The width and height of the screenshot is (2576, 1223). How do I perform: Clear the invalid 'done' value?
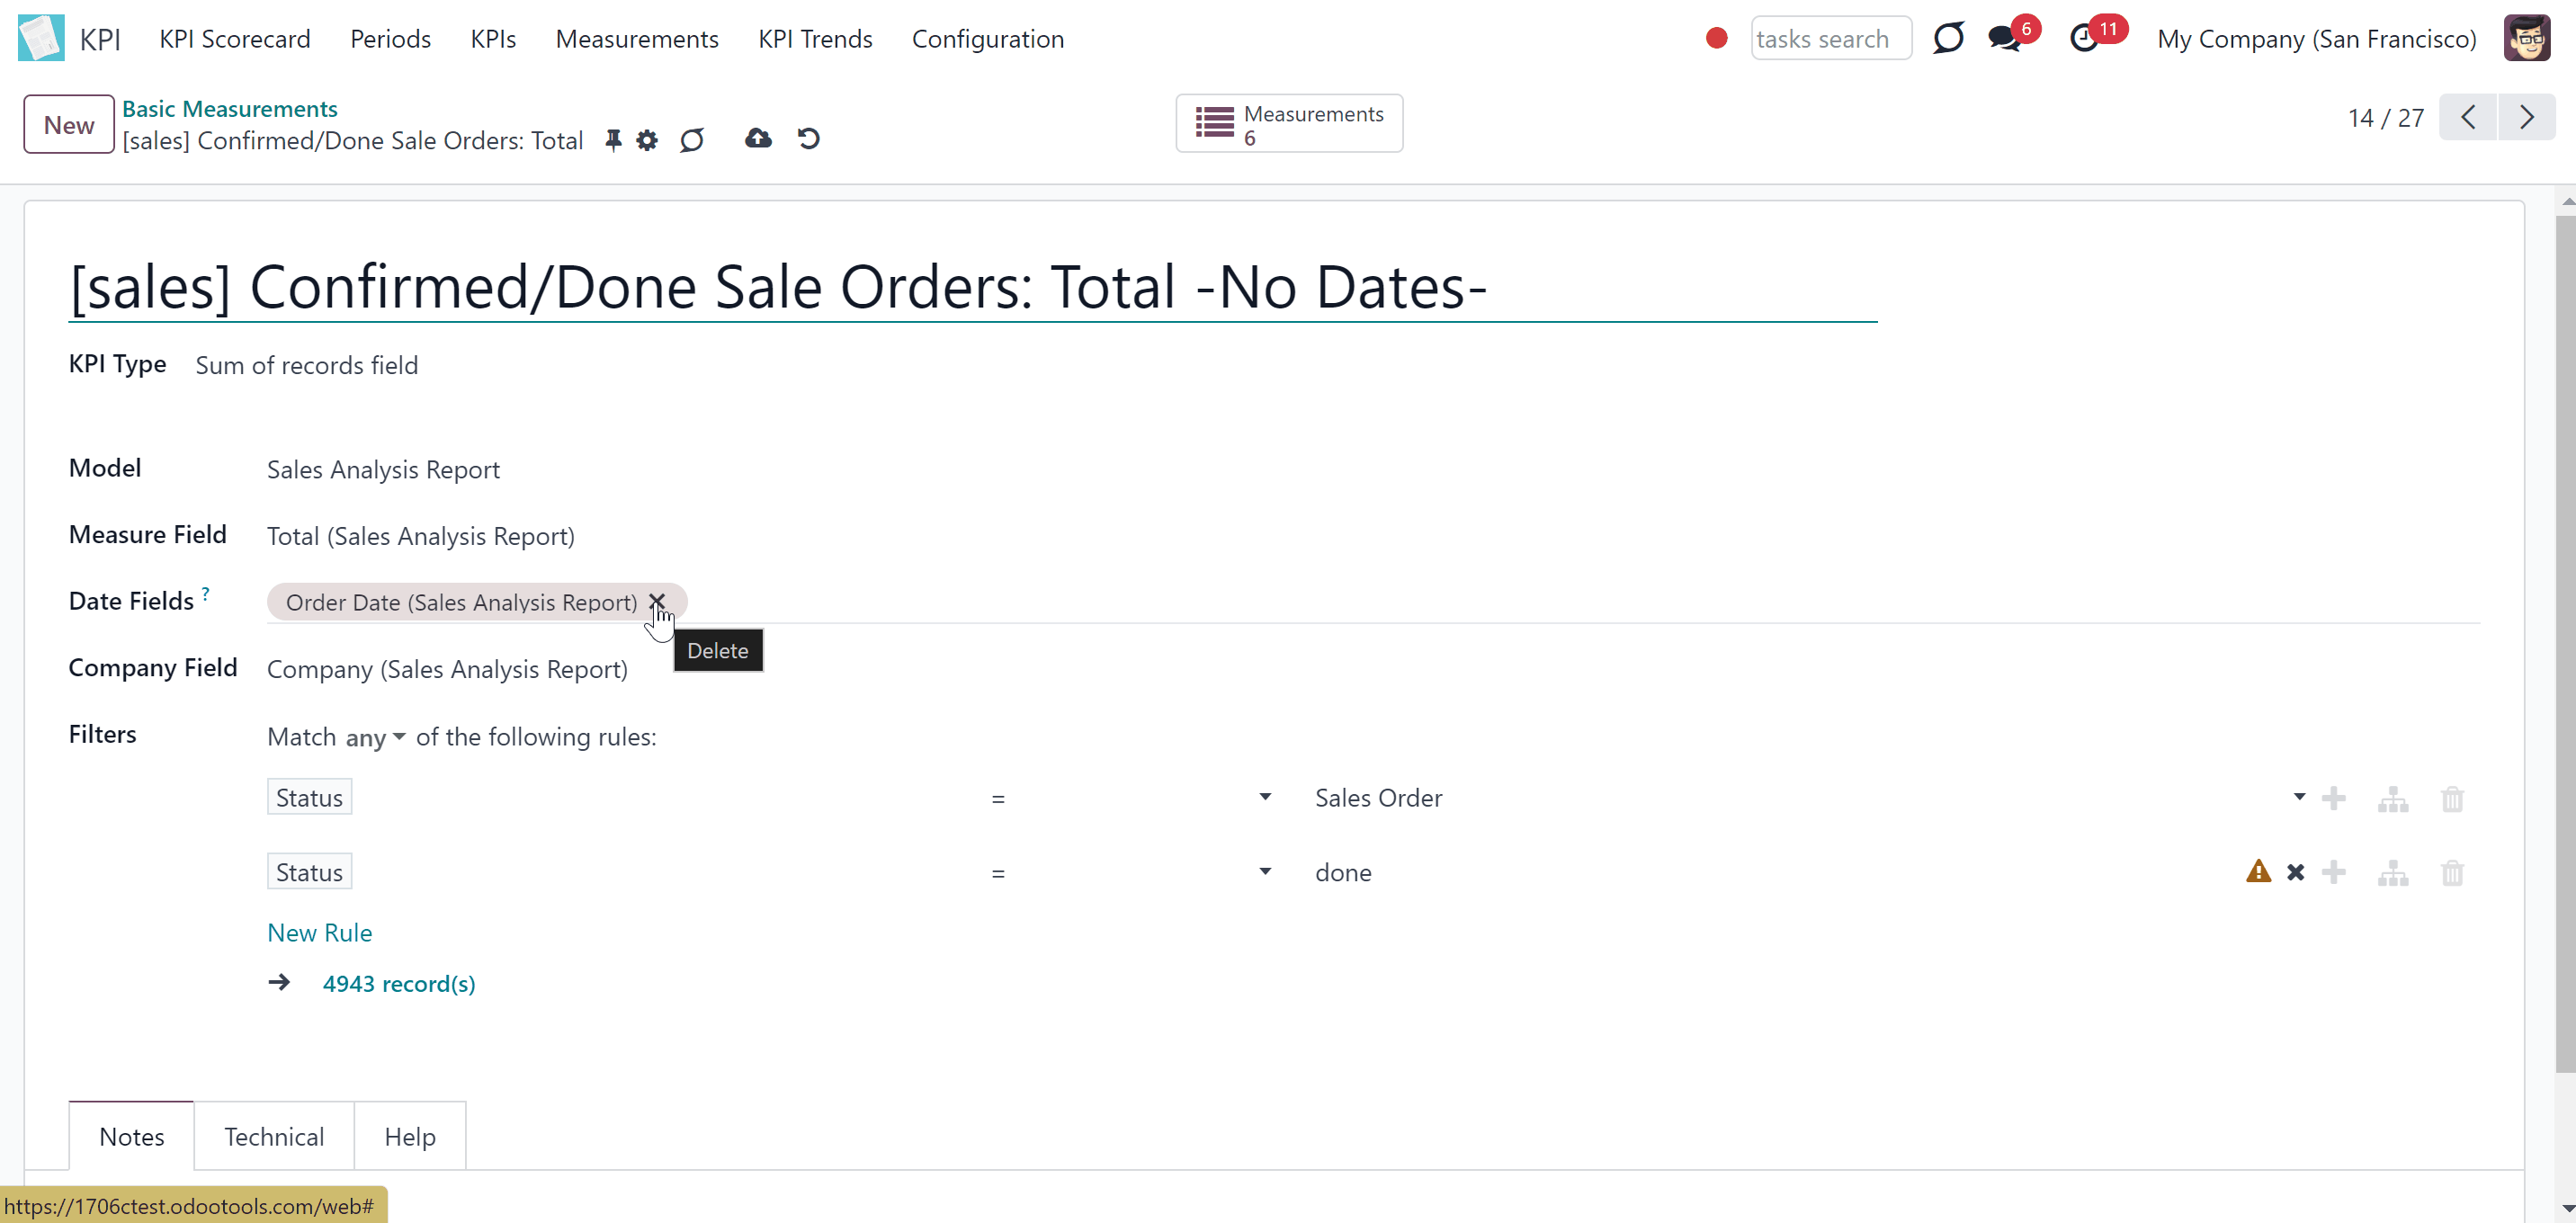coord(2296,873)
